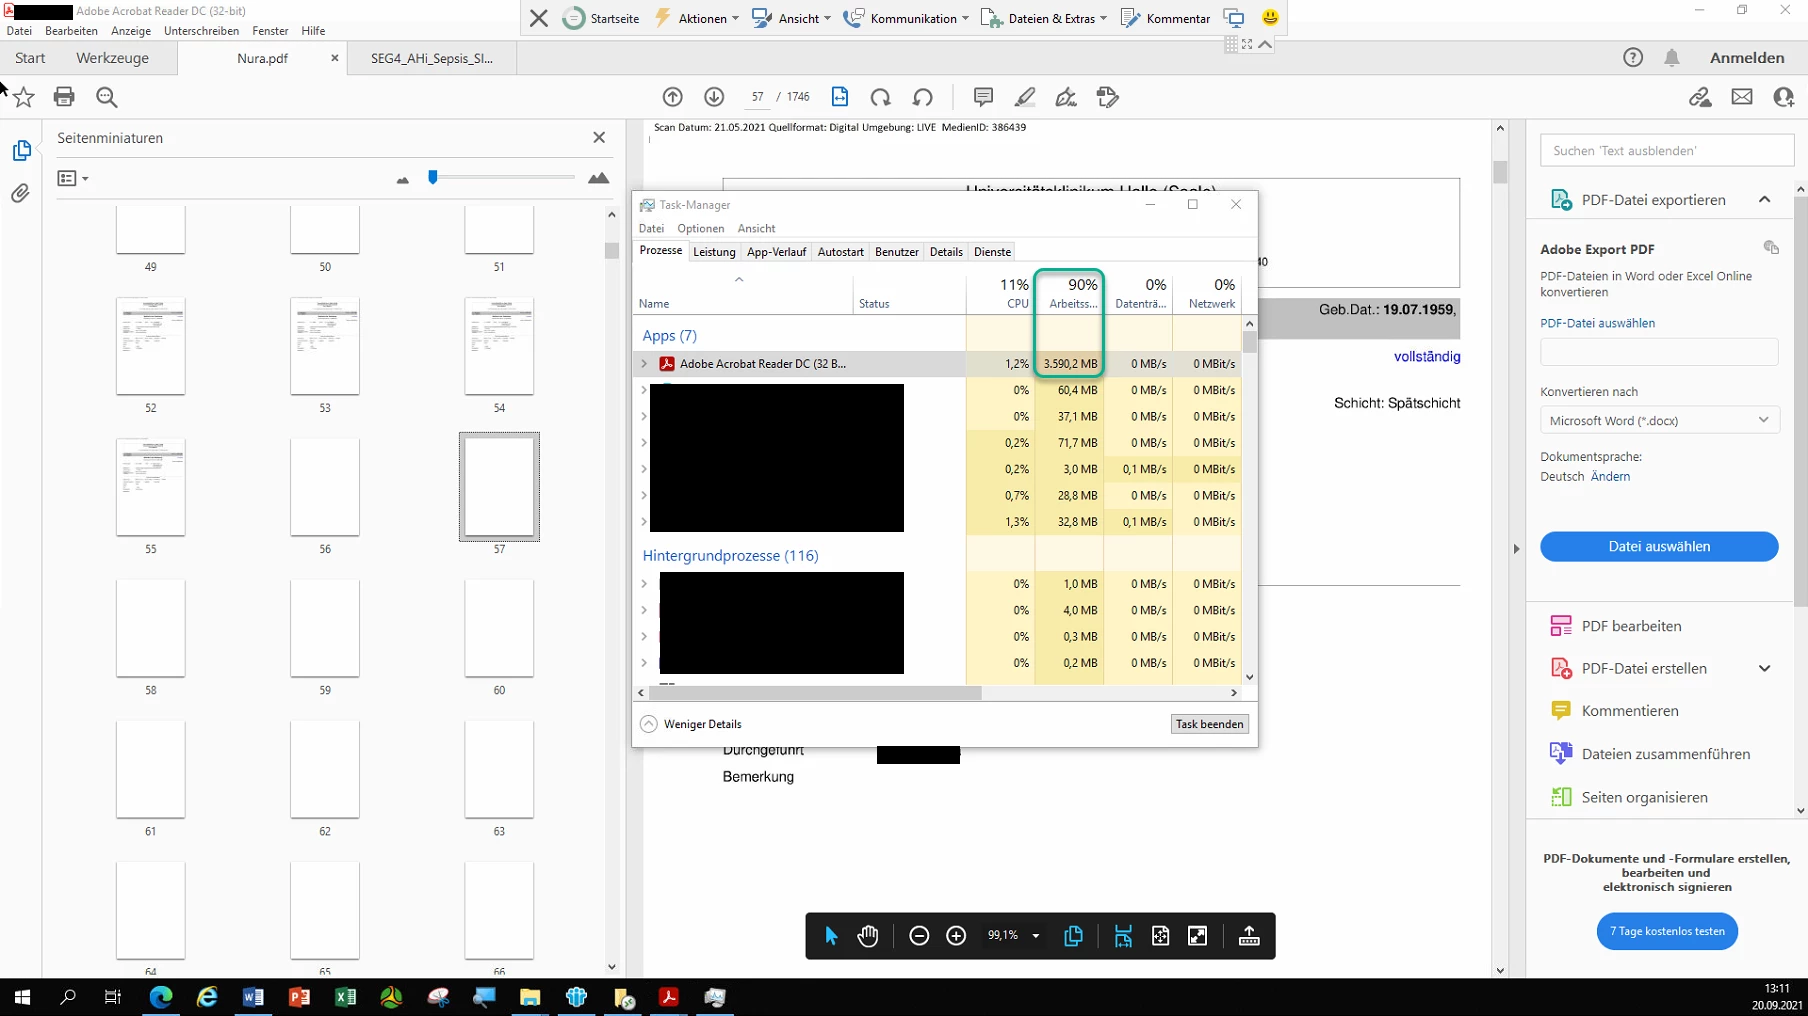Open Dateien & Extras dropdown

1044,18
